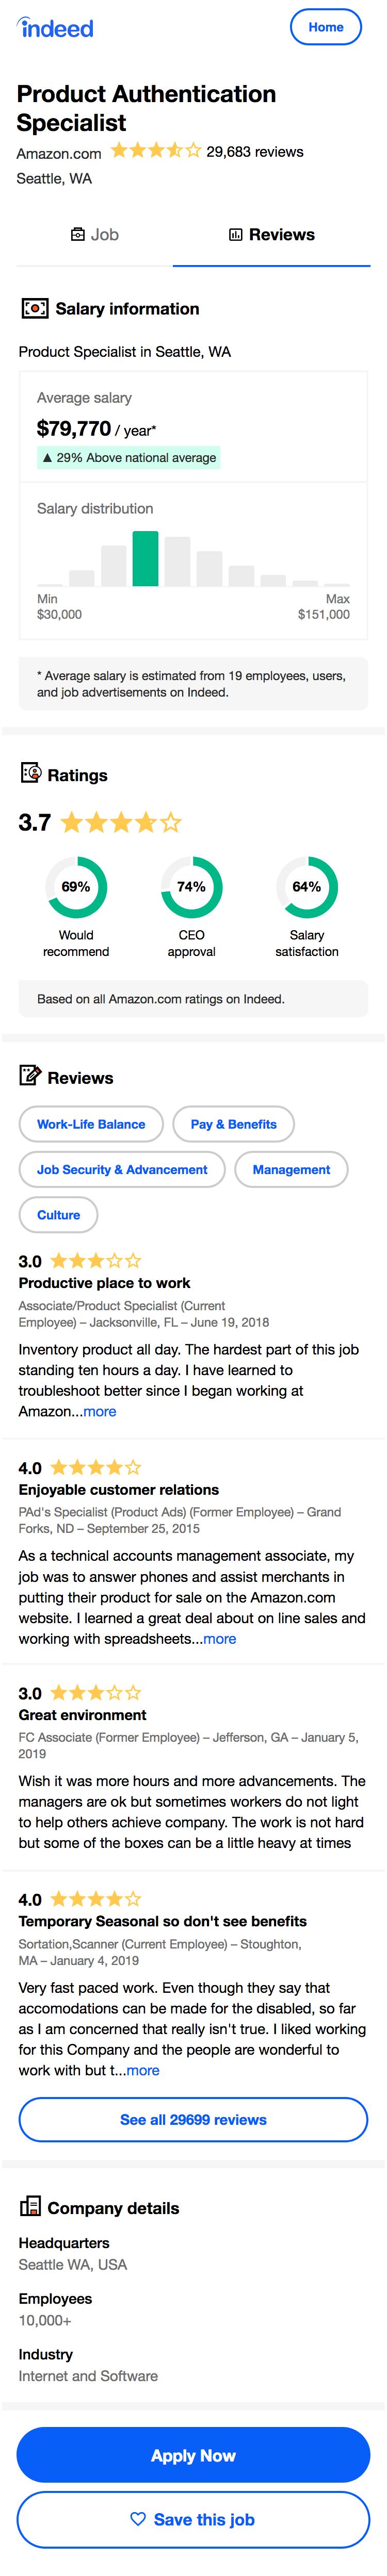Viewport: 387px width, 2576px height.
Task: Filter reviews by Pay & Benefits
Action: [x=234, y=1124]
